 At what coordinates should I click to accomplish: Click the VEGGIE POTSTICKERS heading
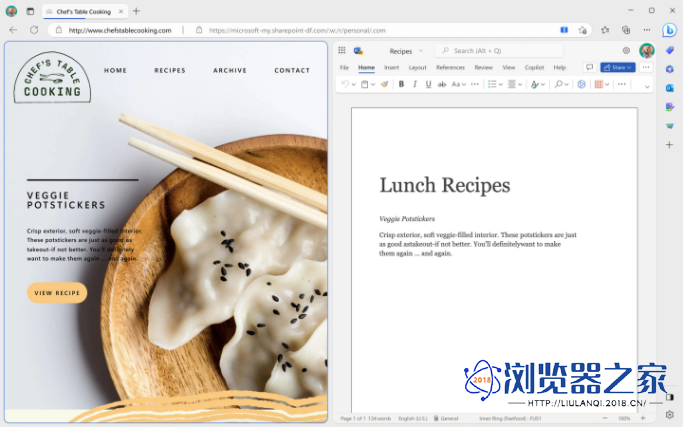66,200
